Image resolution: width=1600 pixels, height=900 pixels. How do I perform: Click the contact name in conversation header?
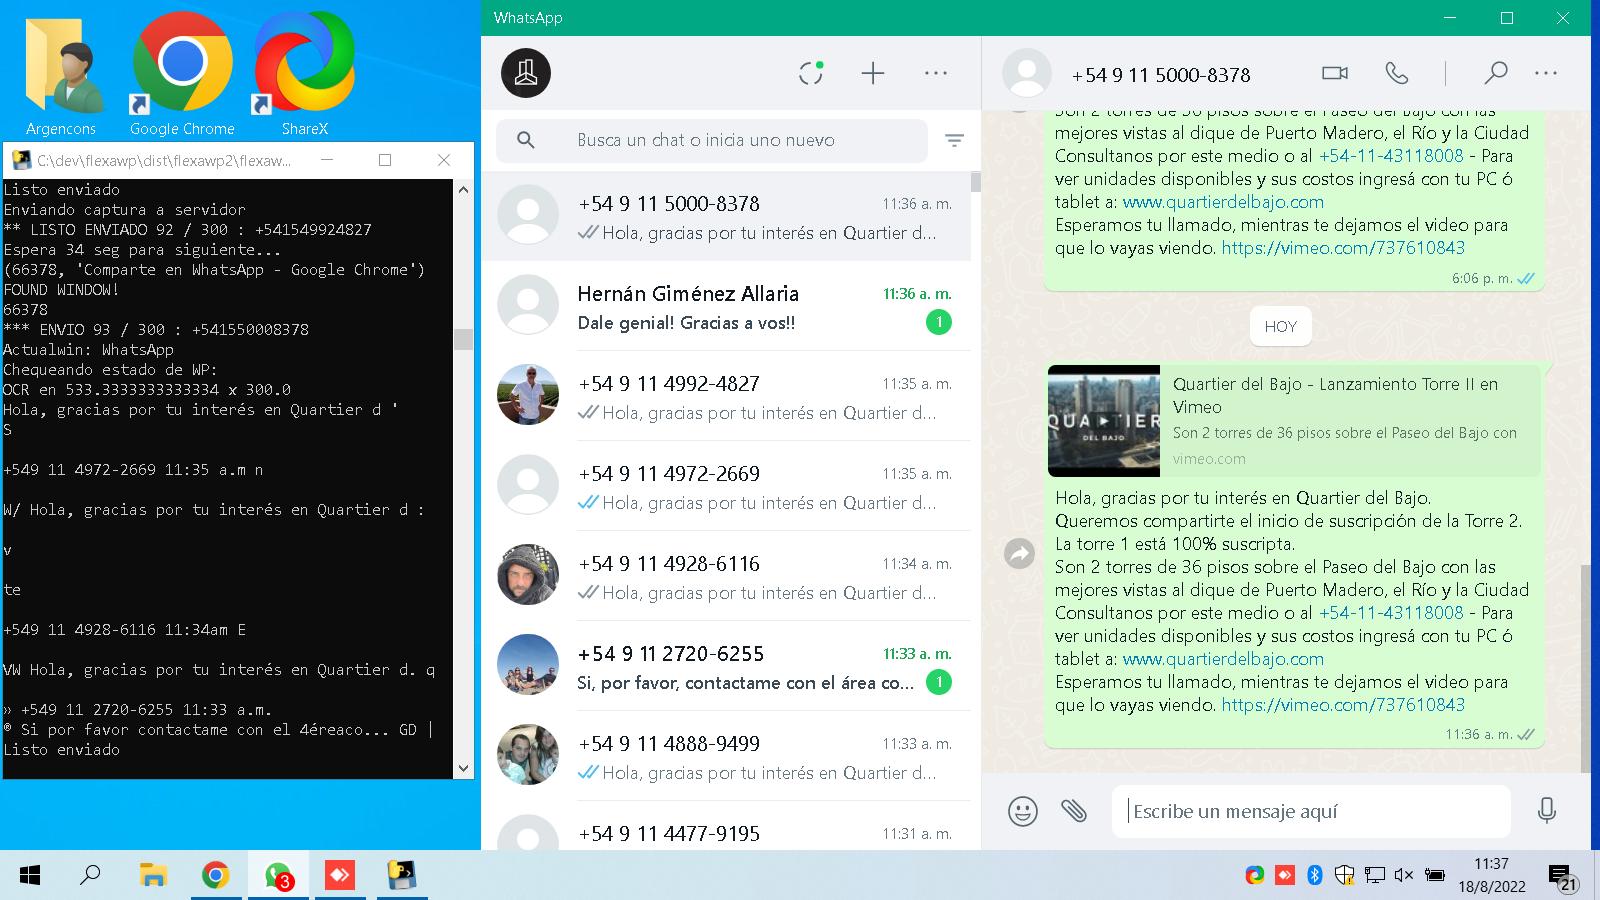pyautogui.click(x=1161, y=75)
